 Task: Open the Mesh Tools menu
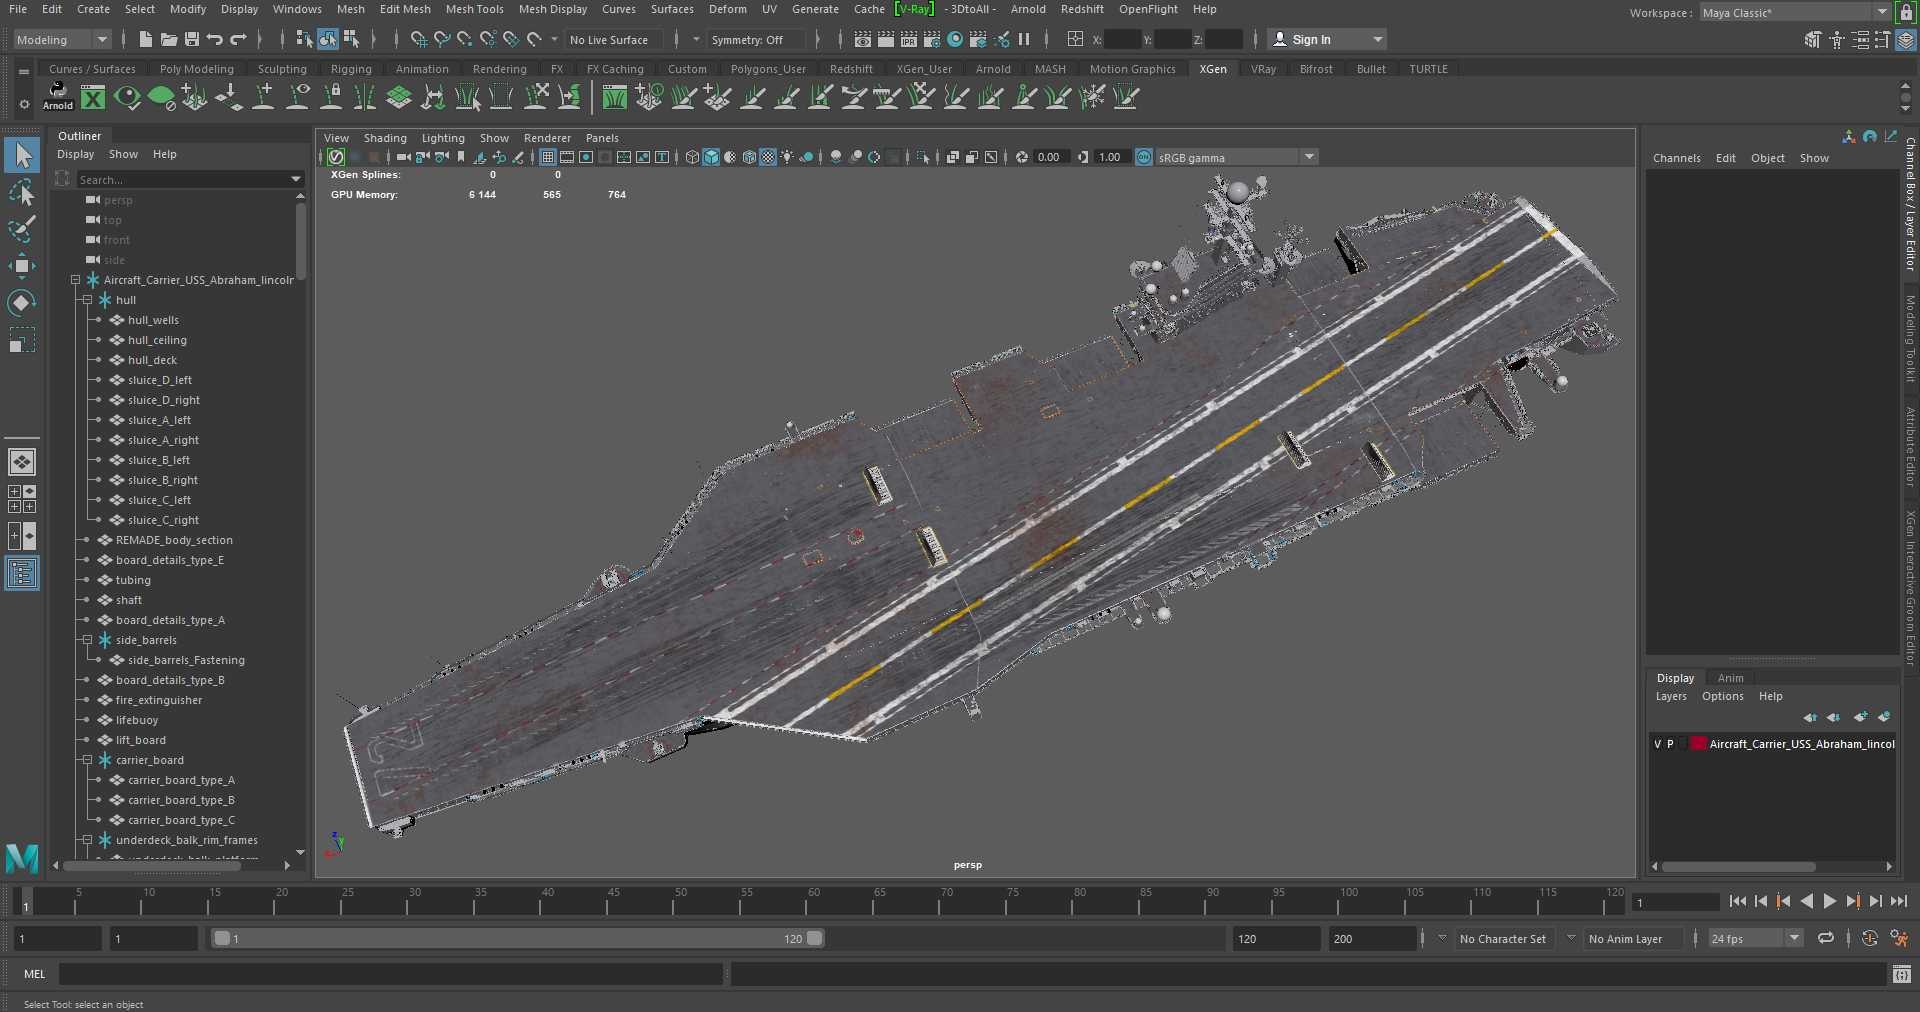[474, 9]
